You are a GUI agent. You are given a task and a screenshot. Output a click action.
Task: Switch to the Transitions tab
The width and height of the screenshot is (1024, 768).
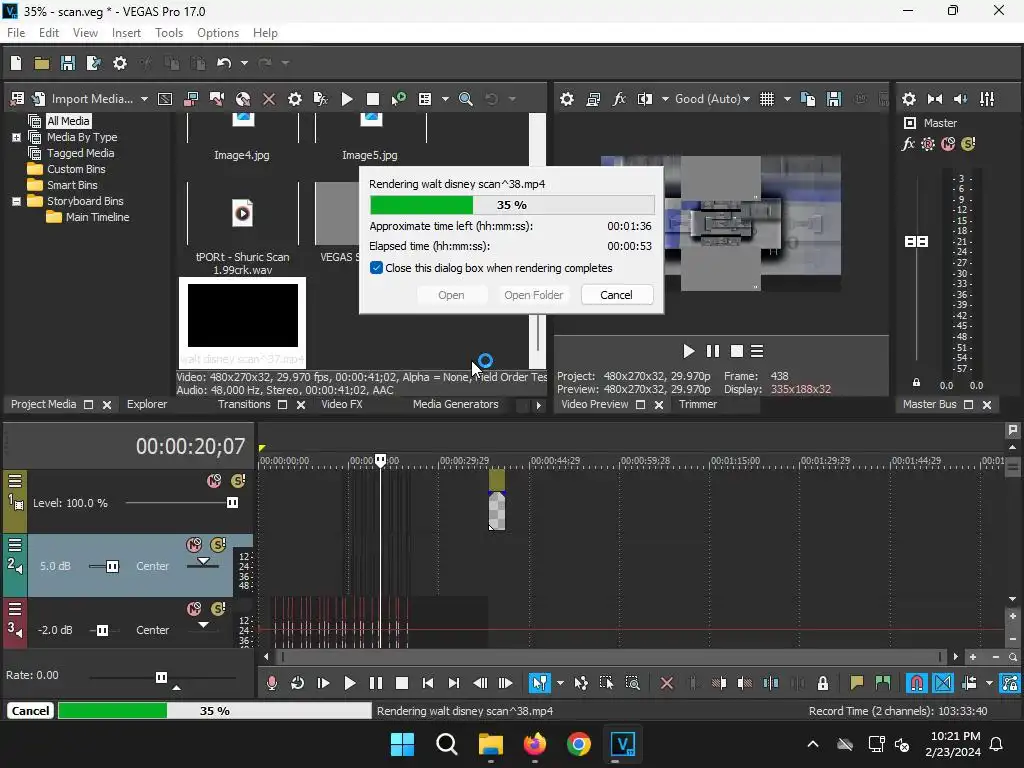tap(244, 404)
